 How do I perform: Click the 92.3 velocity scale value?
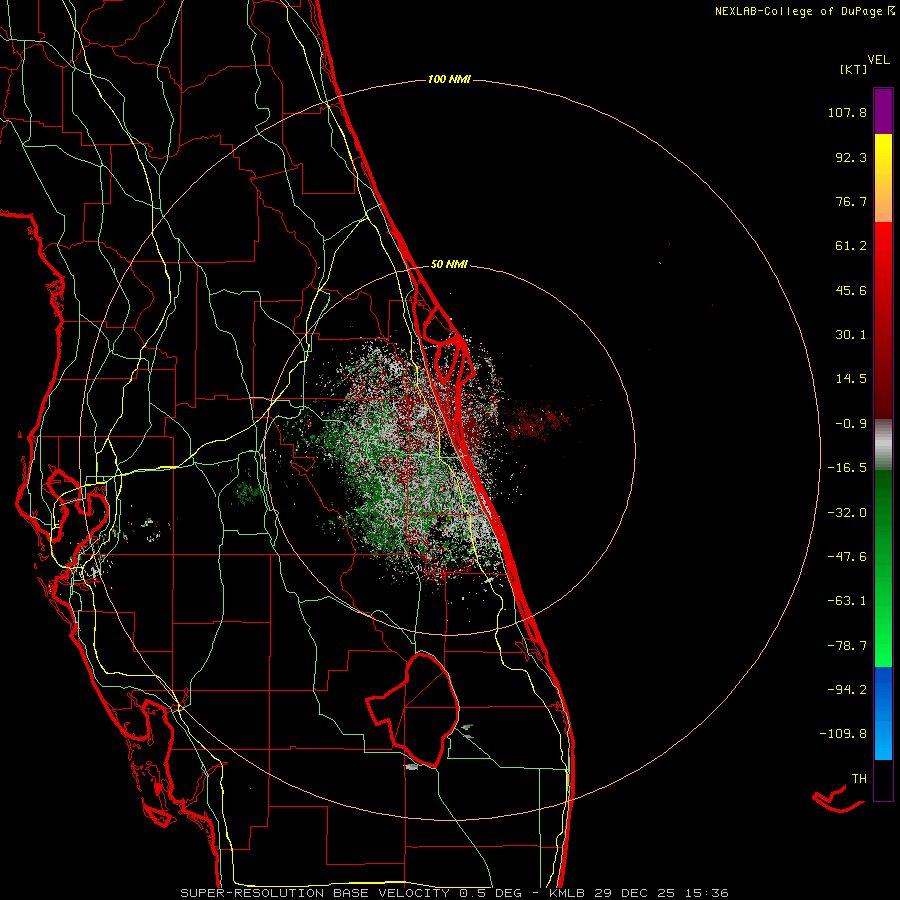[x=851, y=157]
